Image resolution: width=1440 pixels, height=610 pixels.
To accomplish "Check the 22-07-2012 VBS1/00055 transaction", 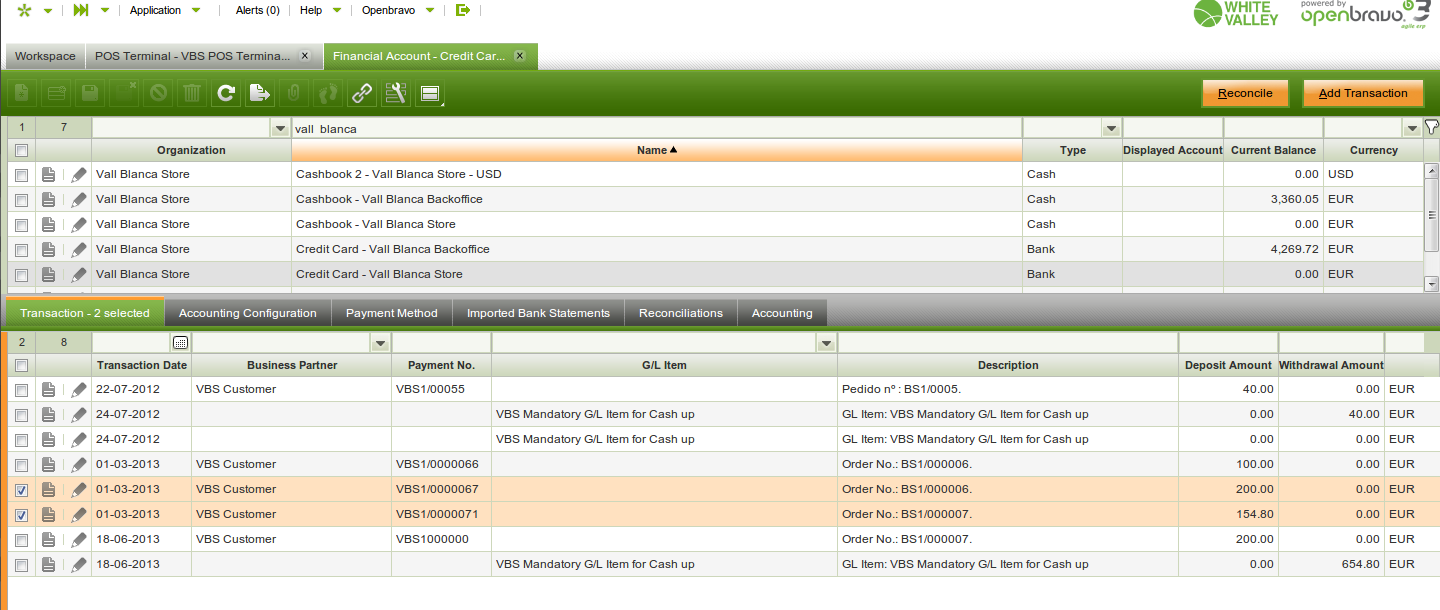I will (21, 389).
